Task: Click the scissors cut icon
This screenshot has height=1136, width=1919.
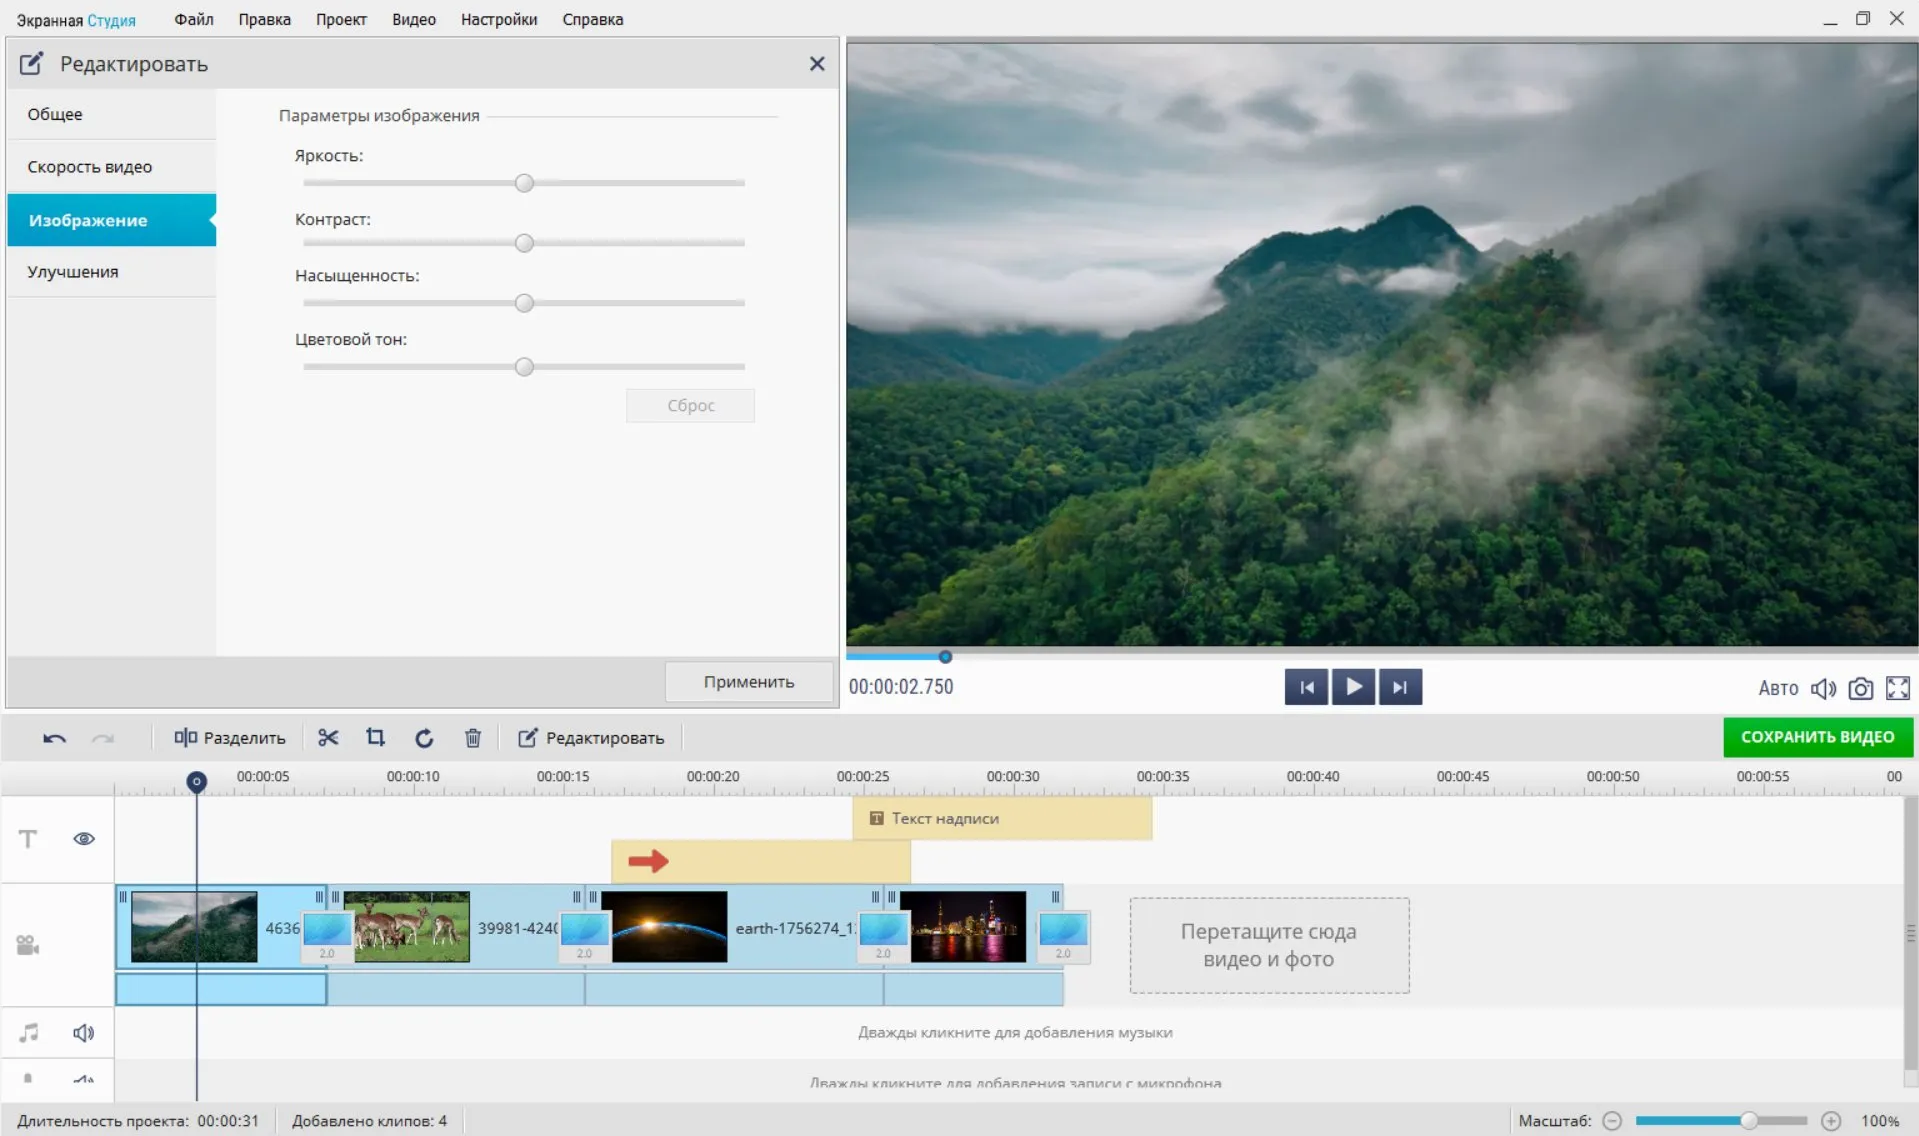Action: [328, 738]
